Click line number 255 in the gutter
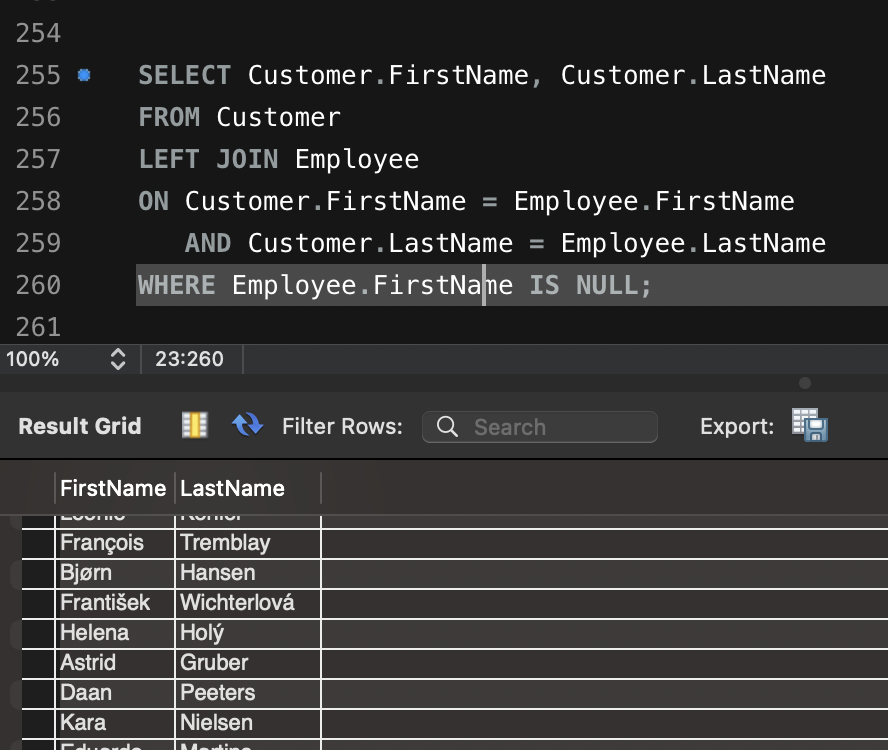 [x=38, y=75]
